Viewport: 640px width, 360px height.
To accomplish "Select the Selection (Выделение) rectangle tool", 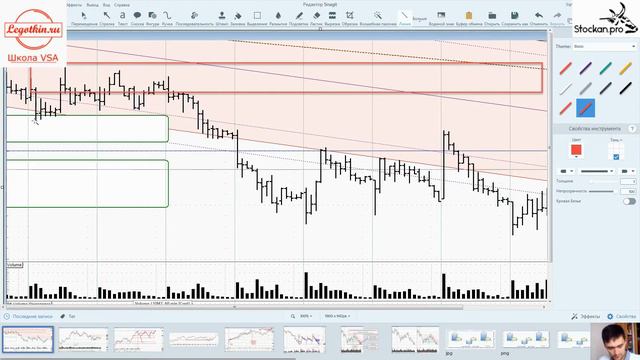I will click(257, 18).
